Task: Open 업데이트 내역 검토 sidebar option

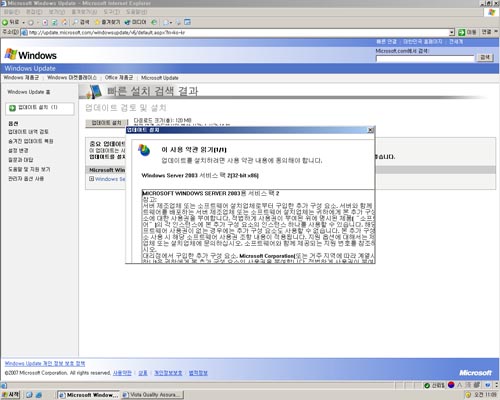Action: [x=28, y=132]
